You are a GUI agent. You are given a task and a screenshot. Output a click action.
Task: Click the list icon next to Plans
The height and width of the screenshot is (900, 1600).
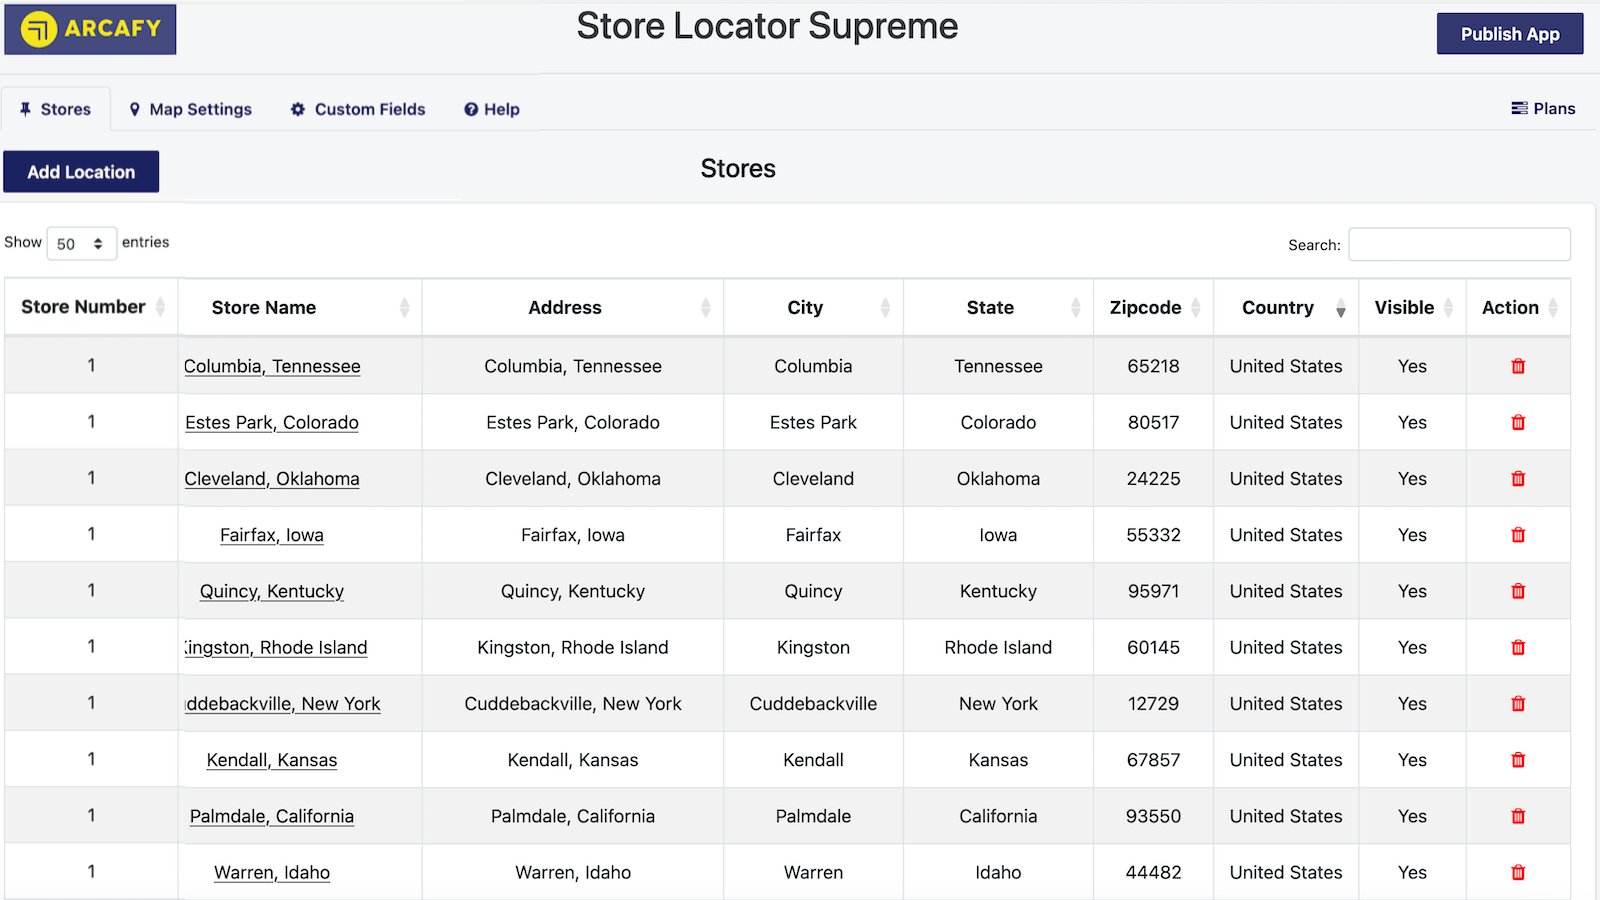[x=1519, y=108]
